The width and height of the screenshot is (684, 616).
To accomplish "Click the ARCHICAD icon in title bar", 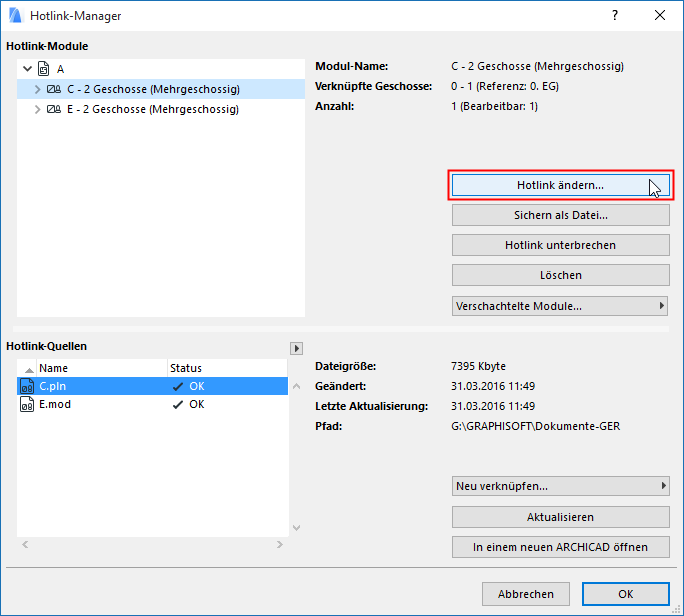I will pos(14,15).
